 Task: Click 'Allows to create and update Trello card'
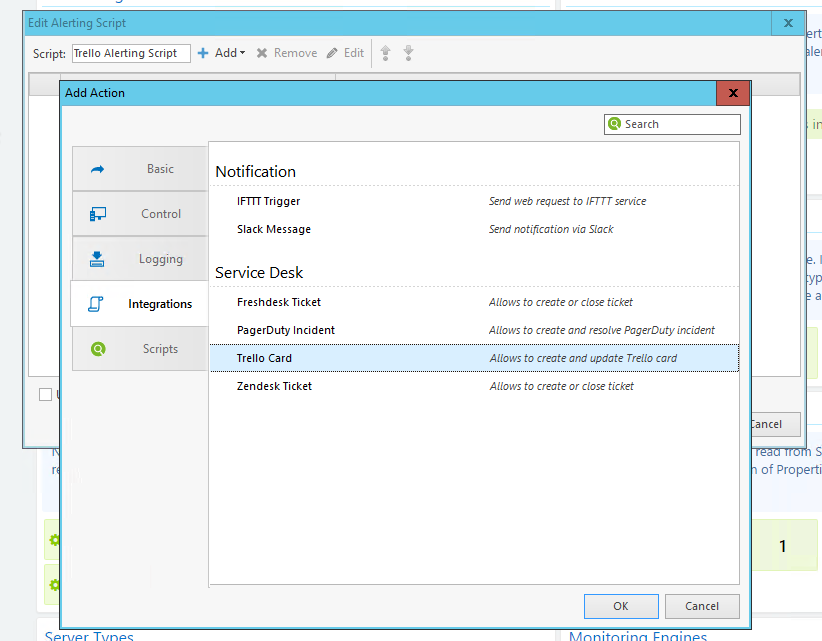click(x=583, y=358)
